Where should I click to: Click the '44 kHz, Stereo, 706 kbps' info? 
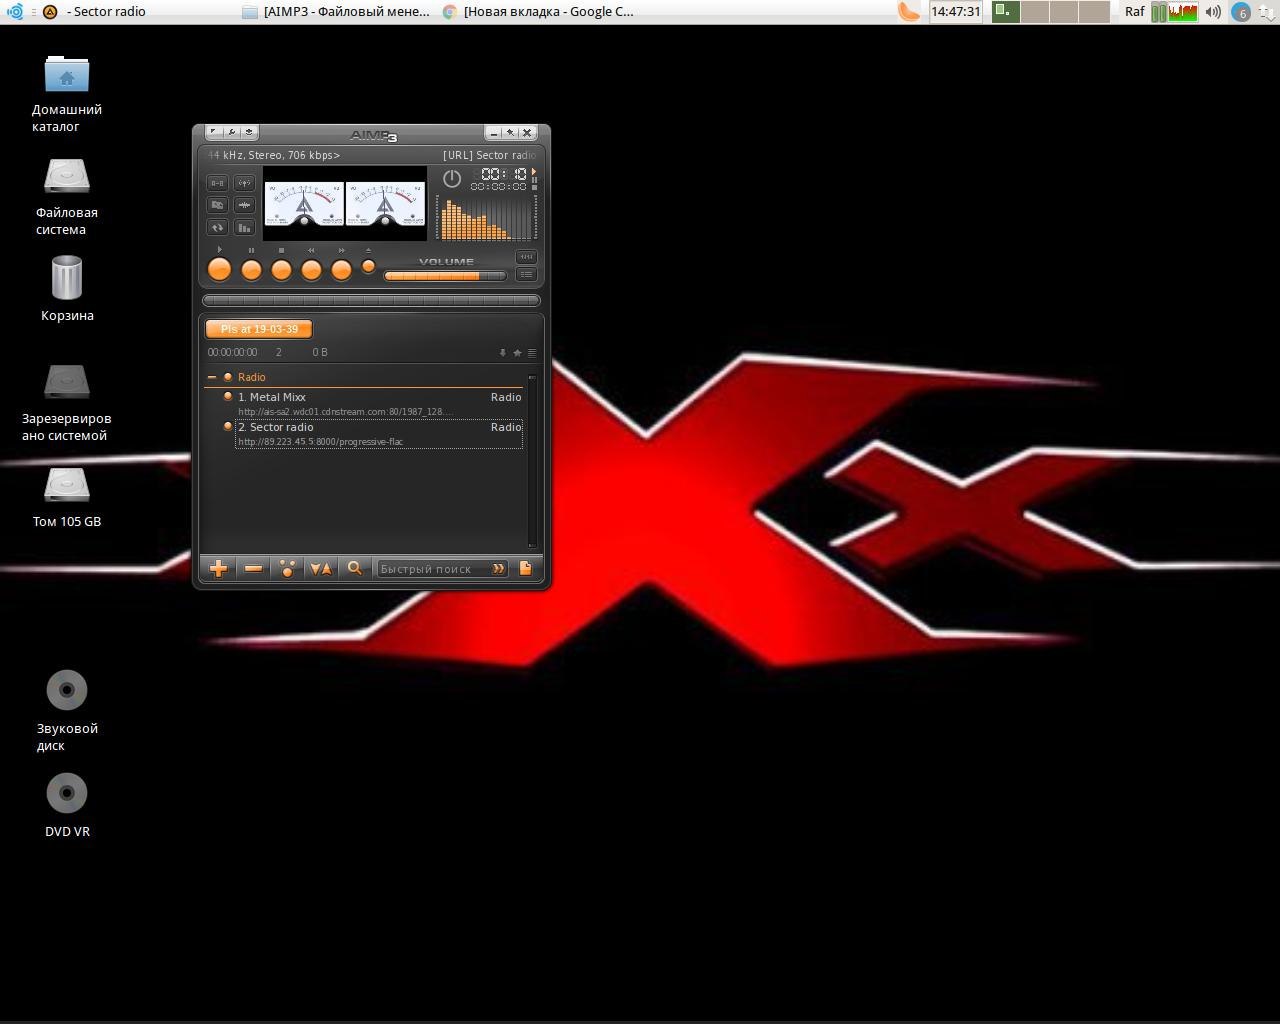(x=274, y=155)
